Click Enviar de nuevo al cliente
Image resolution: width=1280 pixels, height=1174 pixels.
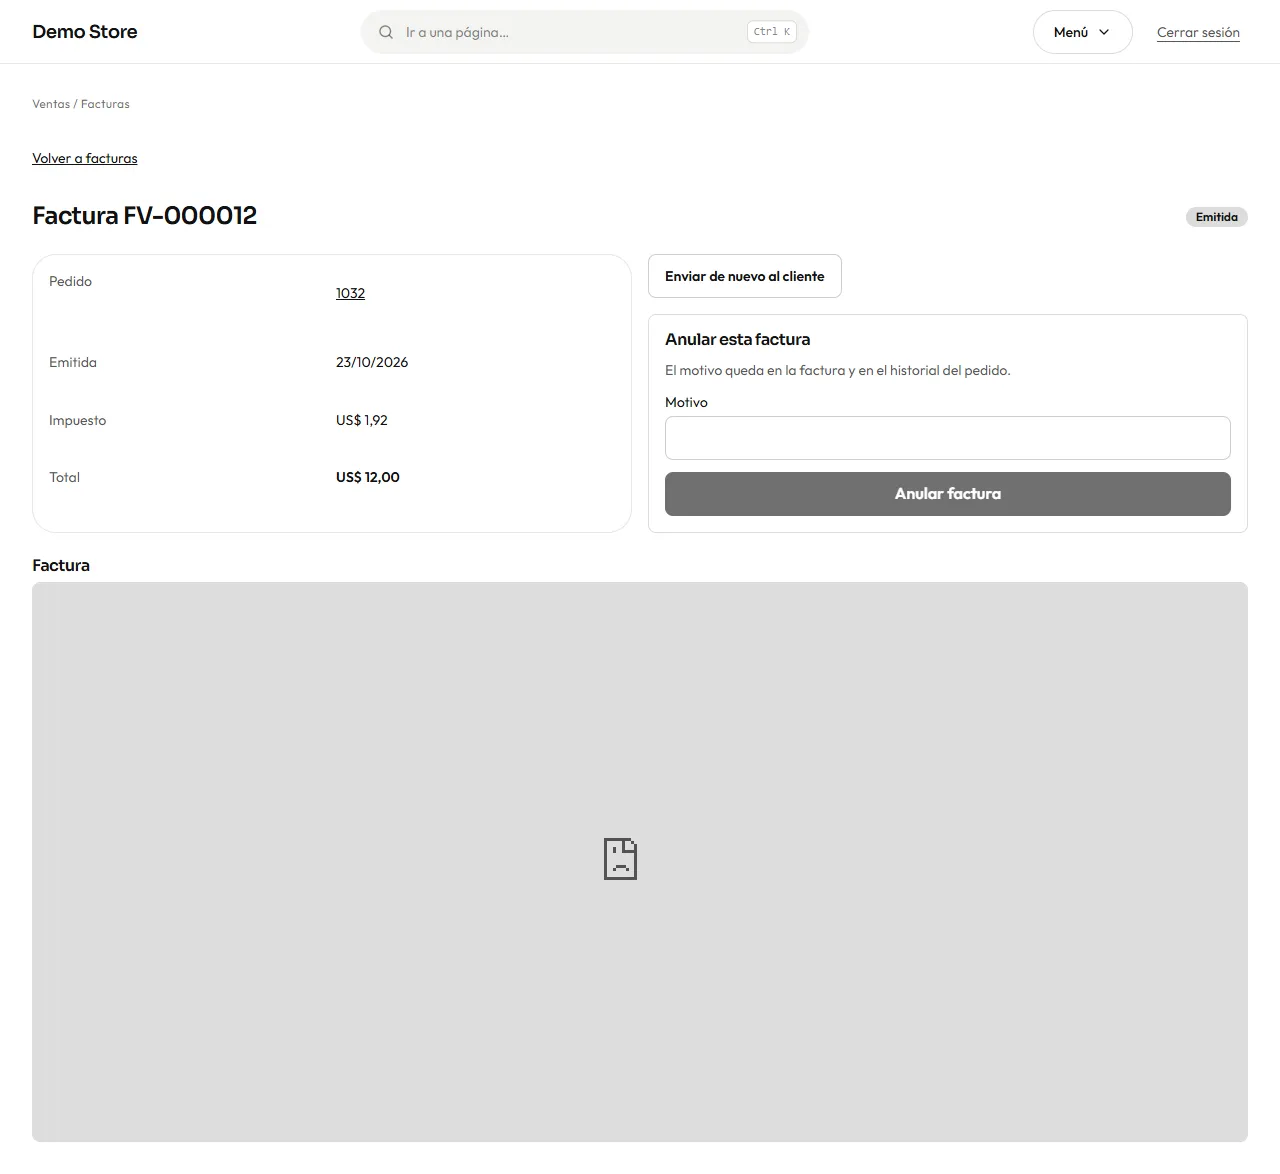pos(745,276)
